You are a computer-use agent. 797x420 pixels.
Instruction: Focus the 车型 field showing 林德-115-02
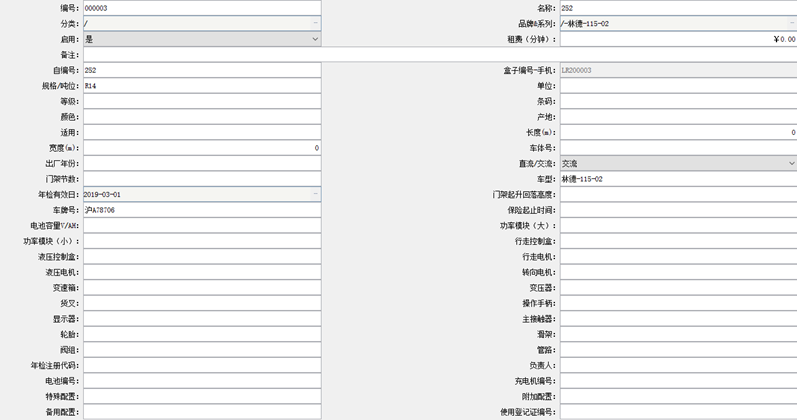(x=677, y=178)
